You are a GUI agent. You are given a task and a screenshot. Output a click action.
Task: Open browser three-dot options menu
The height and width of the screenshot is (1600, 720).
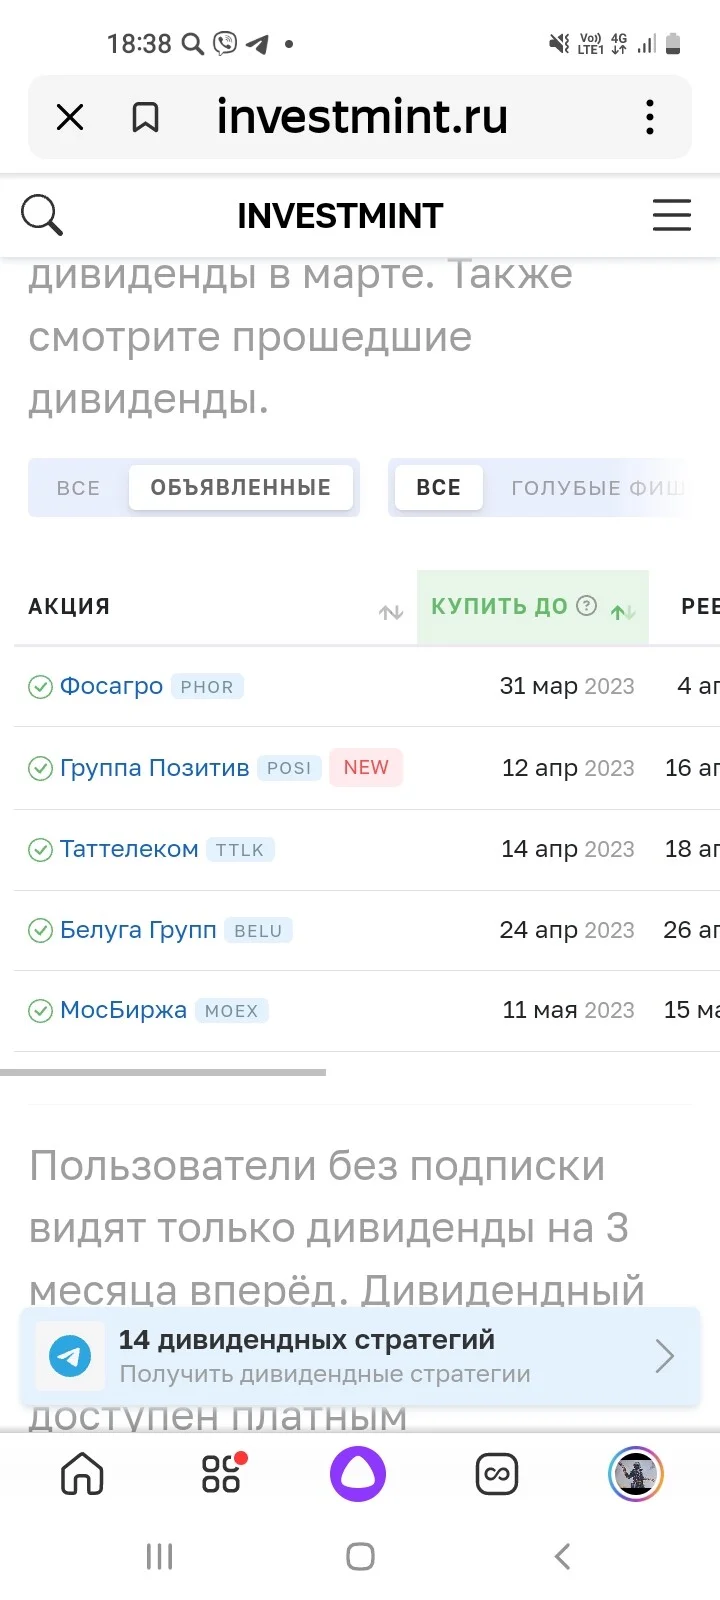650,118
